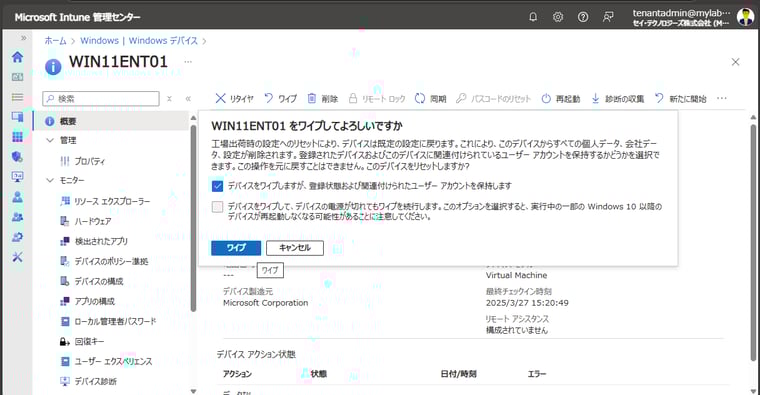
Task: Confirm with the blue ワイプ button
Action: pyautogui.click(x=236, y=248)
